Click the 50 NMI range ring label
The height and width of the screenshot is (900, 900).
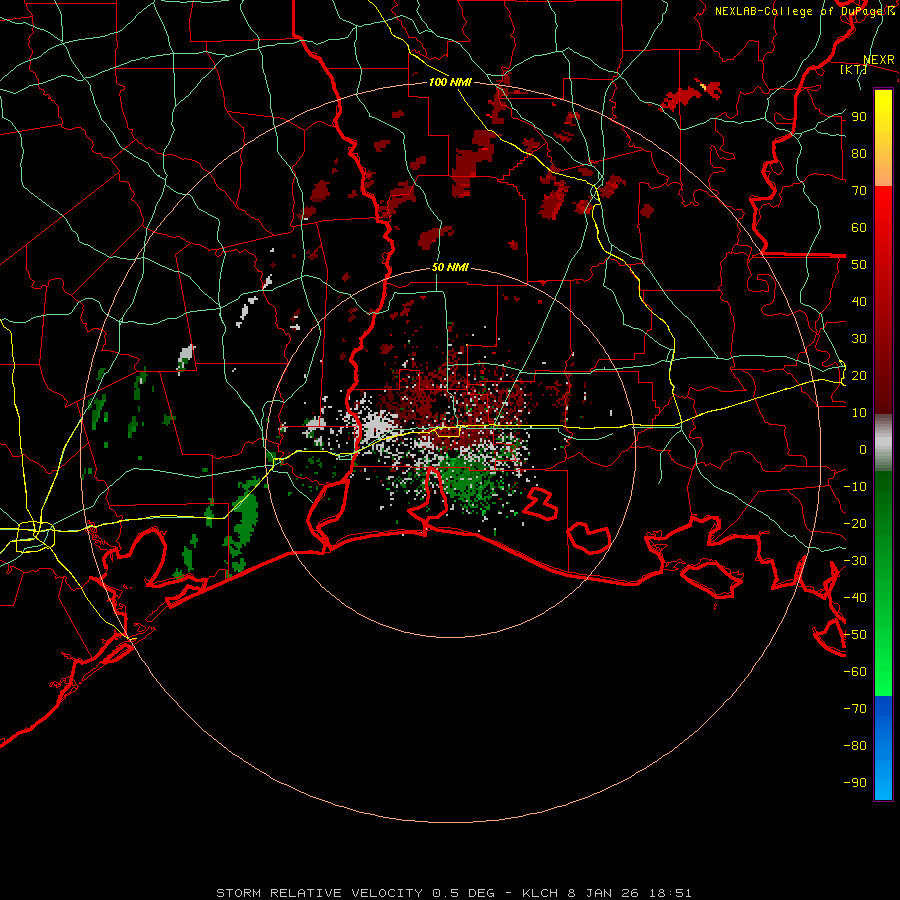[450, 267]
